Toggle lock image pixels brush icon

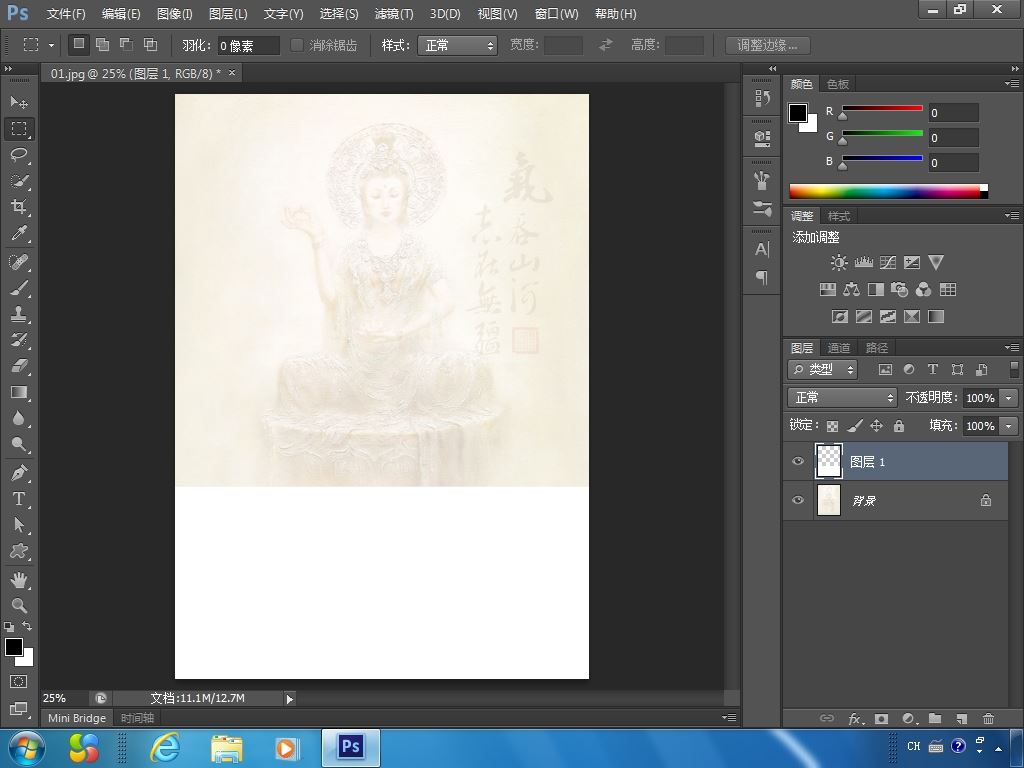coord(854,426)
